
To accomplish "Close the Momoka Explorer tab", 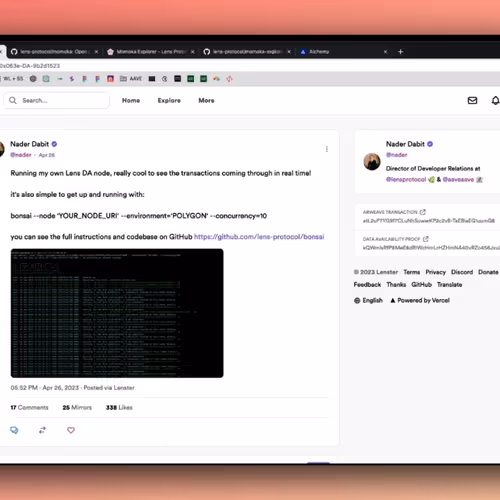I will [x=192, y=52].
